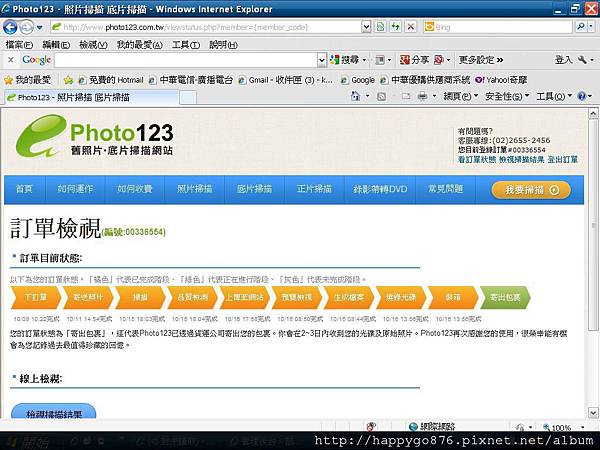Open the Google favorite bar shortcut
Screen dimensions: 600x450
click(357, 80)
